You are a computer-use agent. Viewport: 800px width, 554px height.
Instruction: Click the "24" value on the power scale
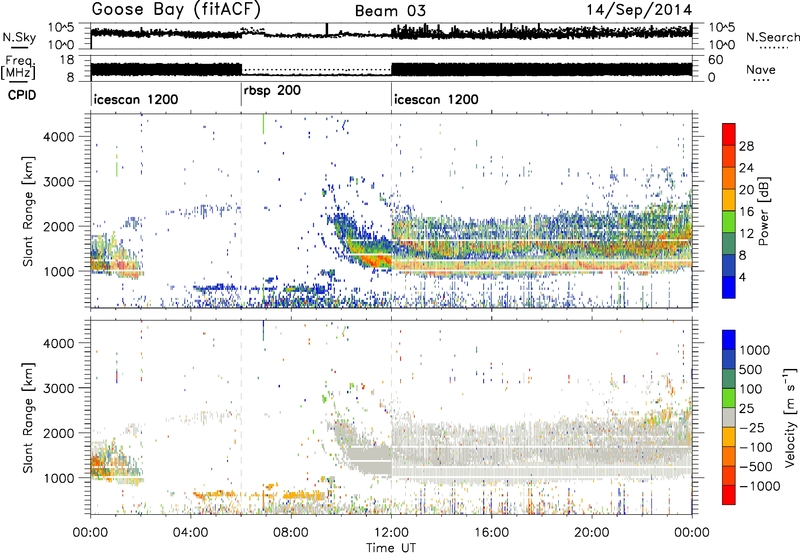pyautogui.click(x=746, y=168)
